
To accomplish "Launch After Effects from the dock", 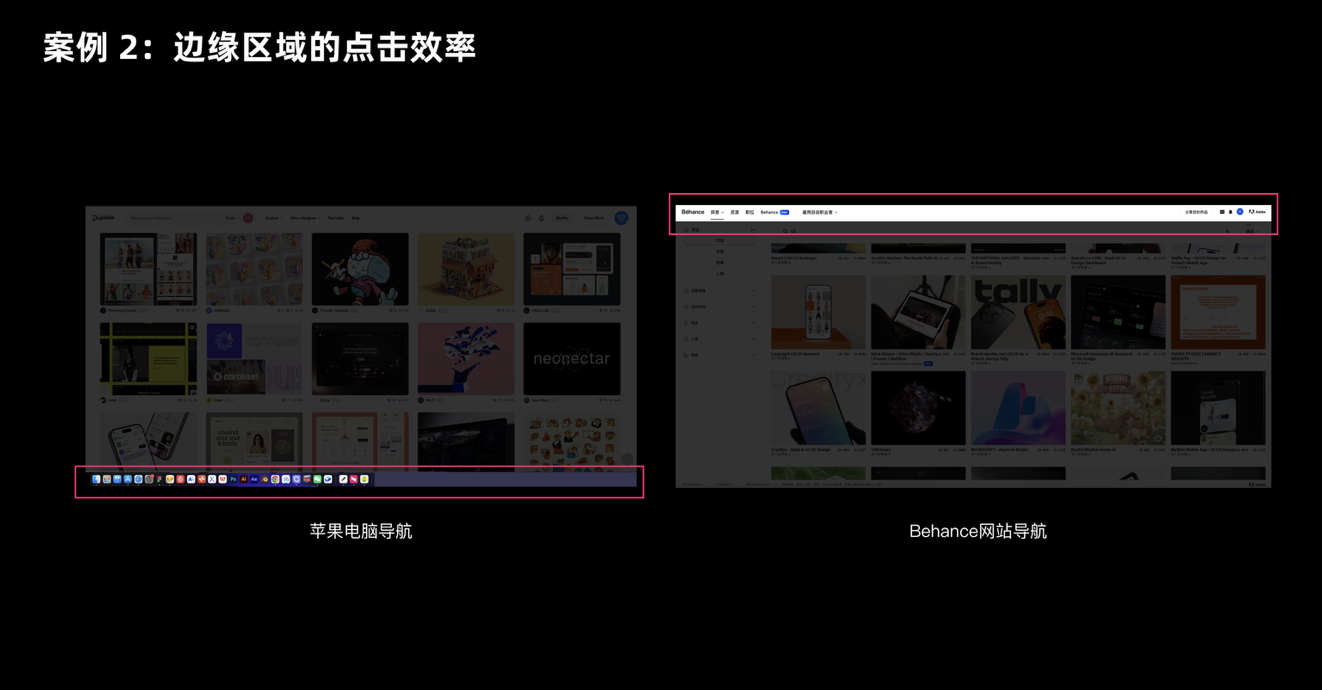I will (x=254, y=479).
